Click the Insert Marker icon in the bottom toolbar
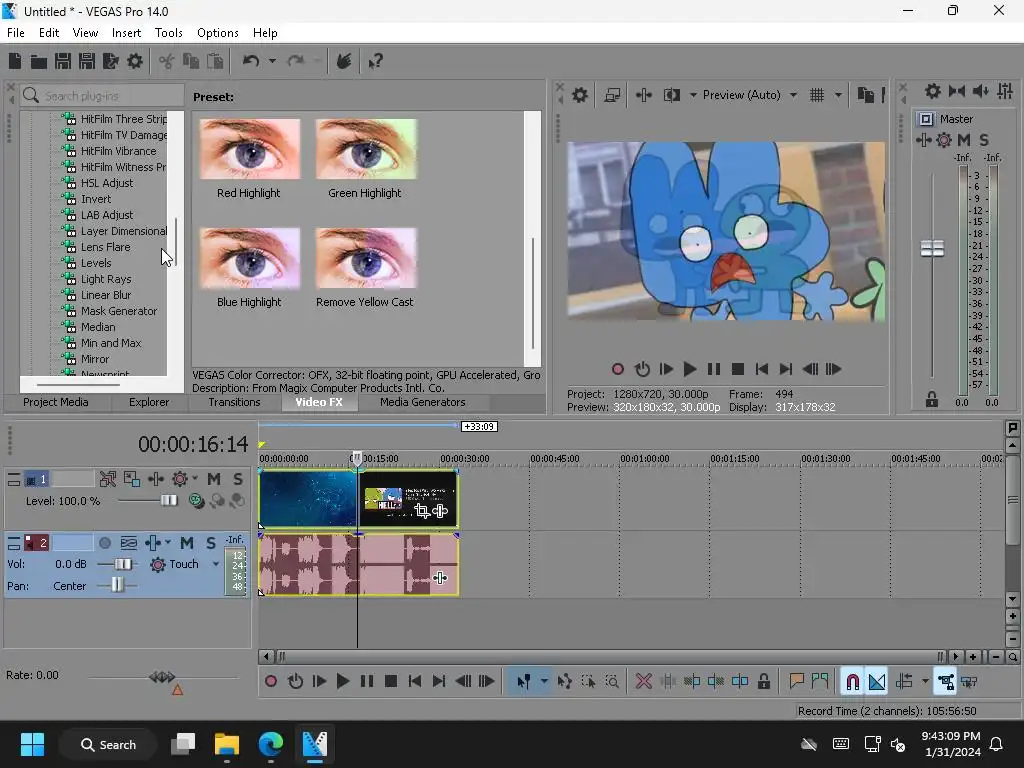Image resolution: width=1024 pixels, height=768 pixels. click(796, 682)
